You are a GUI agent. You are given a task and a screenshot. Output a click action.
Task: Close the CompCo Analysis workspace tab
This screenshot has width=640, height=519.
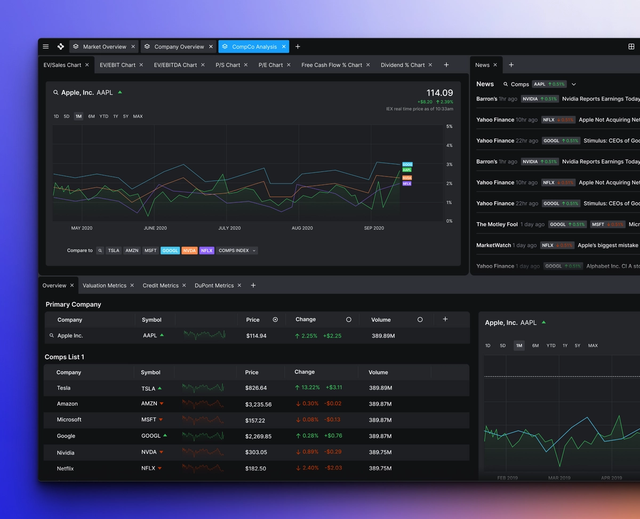[284, 47]
